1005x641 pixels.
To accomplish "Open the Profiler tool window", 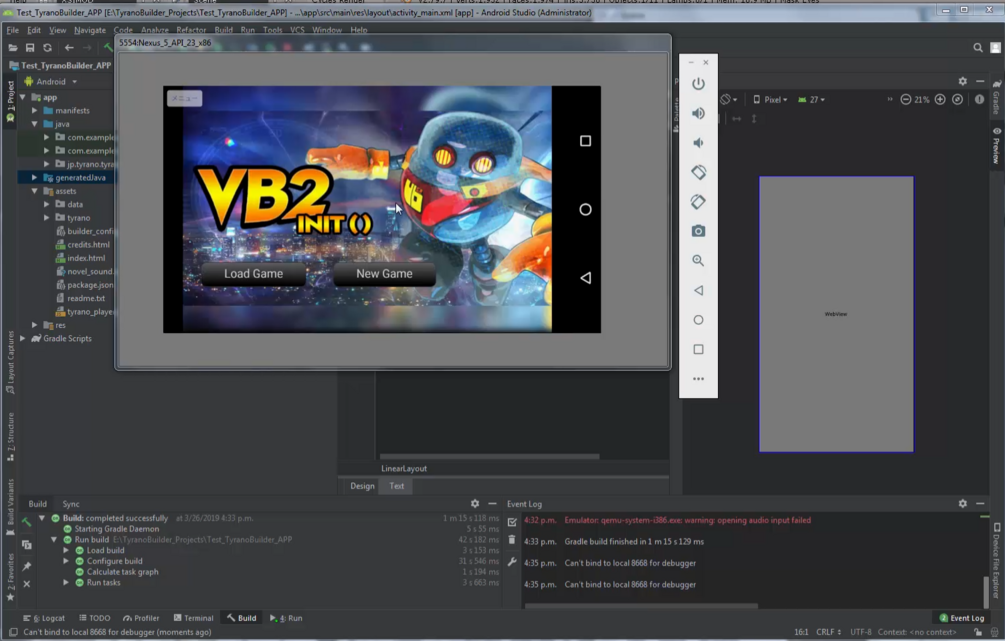I will 141,618.
